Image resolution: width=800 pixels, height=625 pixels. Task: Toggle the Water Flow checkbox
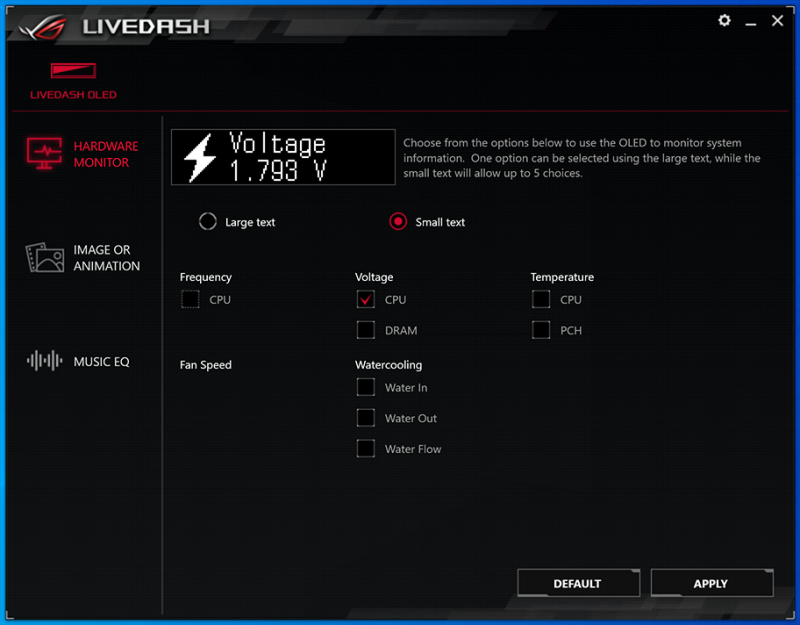coord(366,448)
